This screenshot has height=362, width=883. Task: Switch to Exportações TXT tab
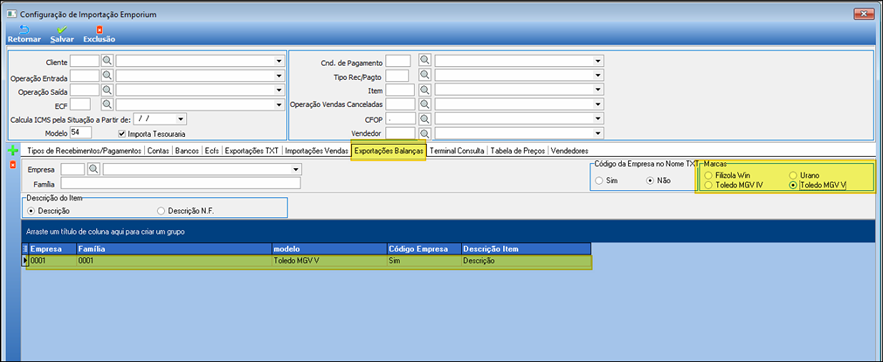[x=252, y=151]
